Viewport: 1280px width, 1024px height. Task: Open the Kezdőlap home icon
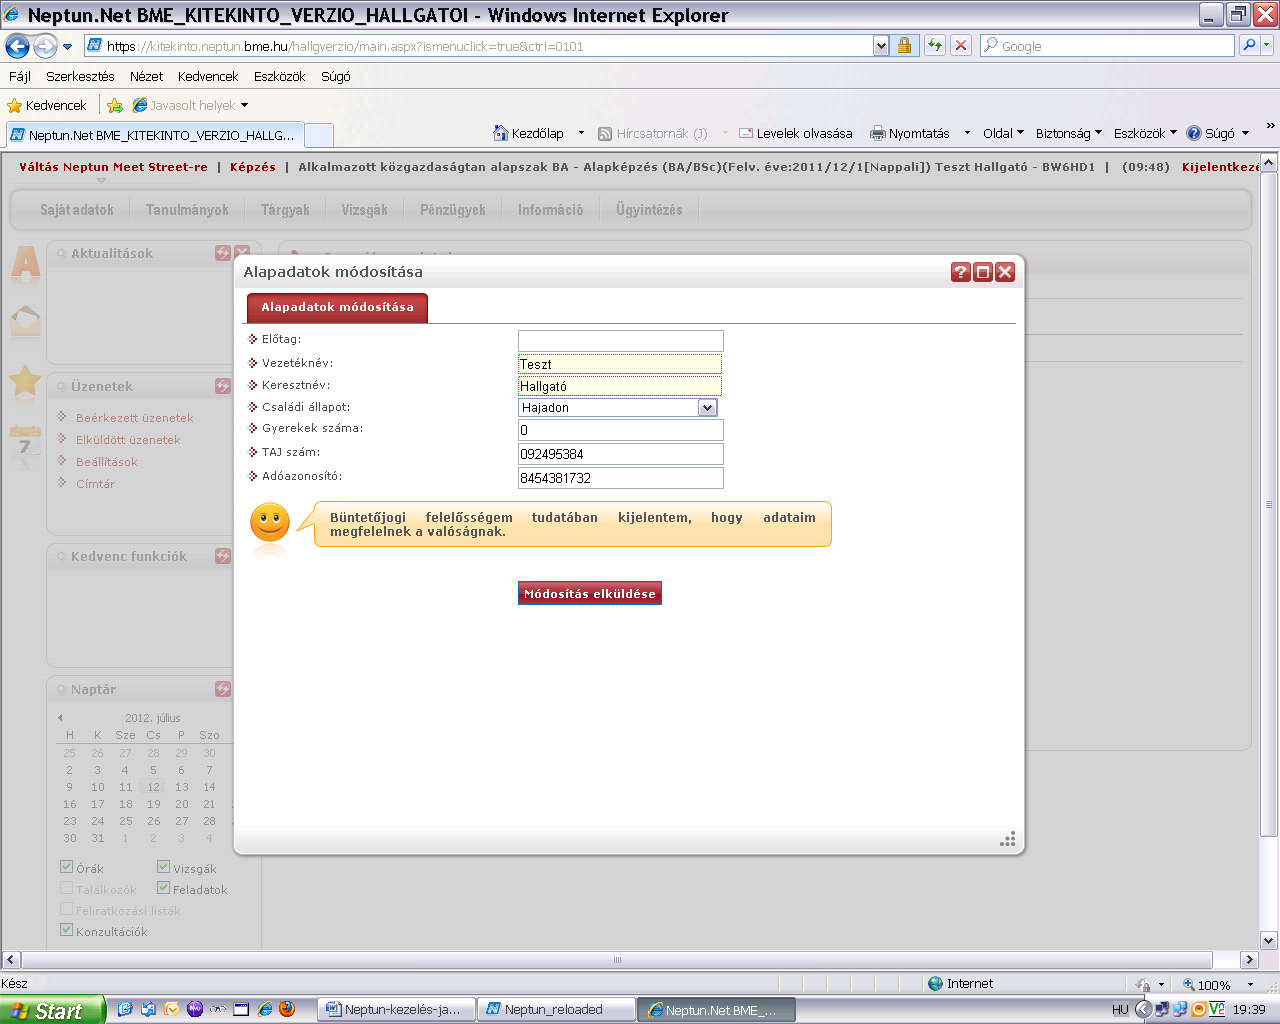(501, 133)
